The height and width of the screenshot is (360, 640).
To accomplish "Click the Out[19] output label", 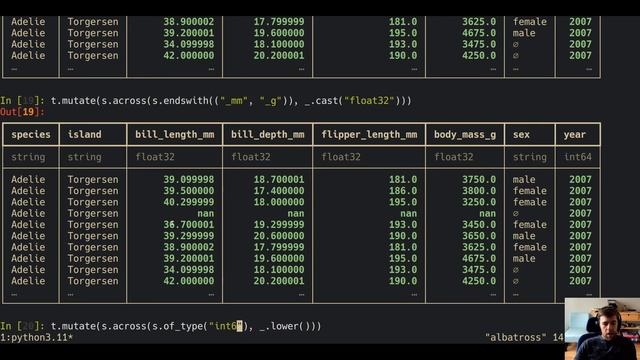I will tap(22, 112).
